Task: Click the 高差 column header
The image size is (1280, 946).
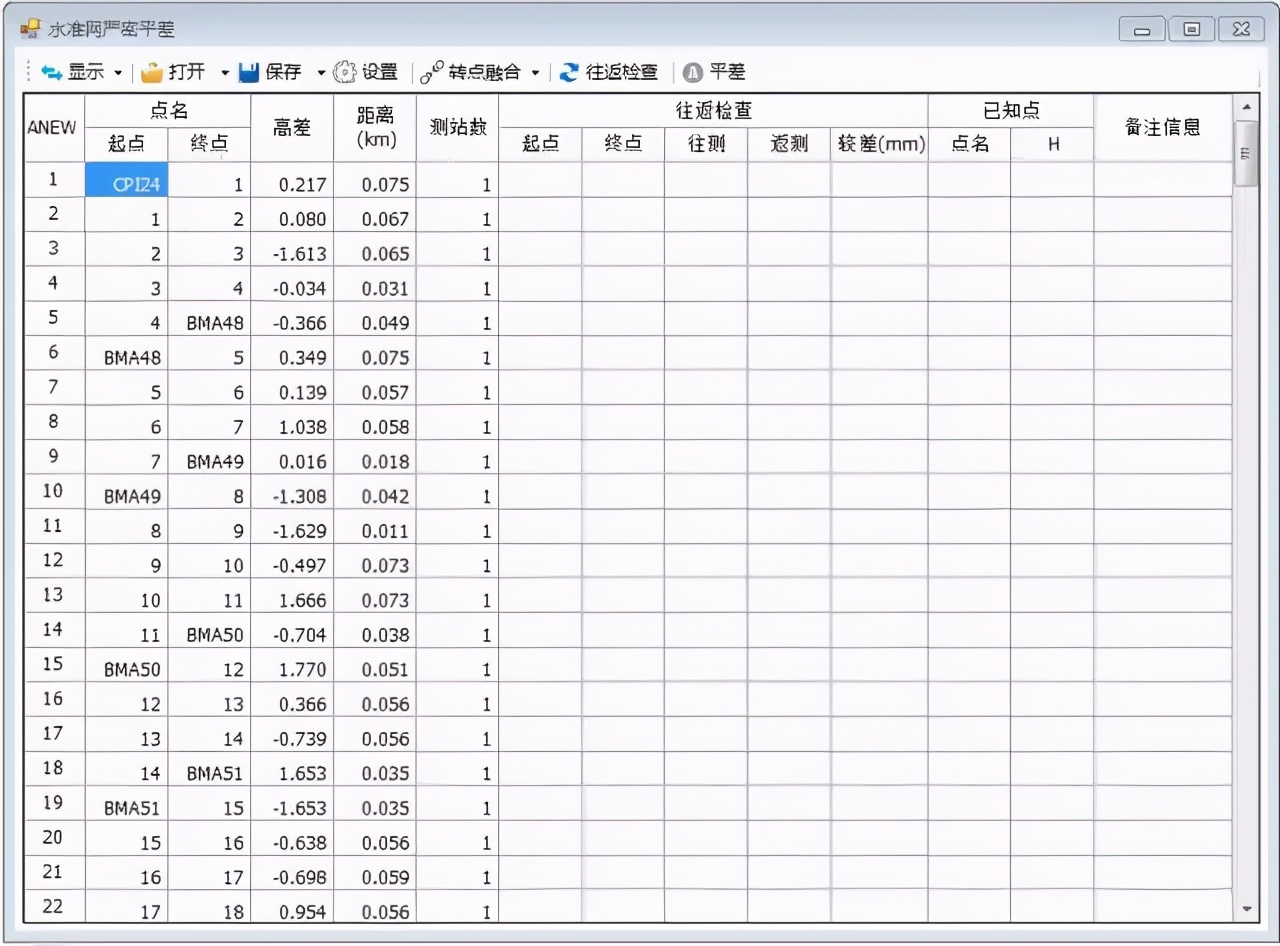Action: [290, 127]
